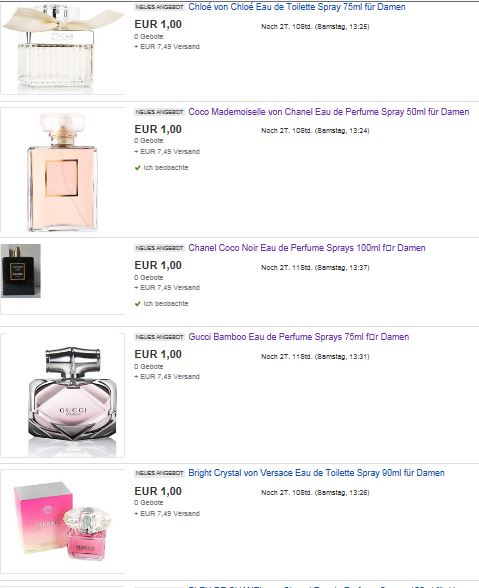Click the Chloé perfume bottle thumbnail
The width and height of the screenshot is (479, 588).
[x=62, y=48]
